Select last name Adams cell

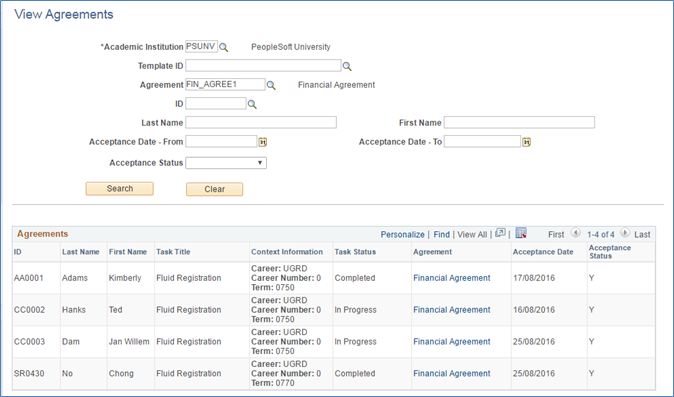point(75,278)
